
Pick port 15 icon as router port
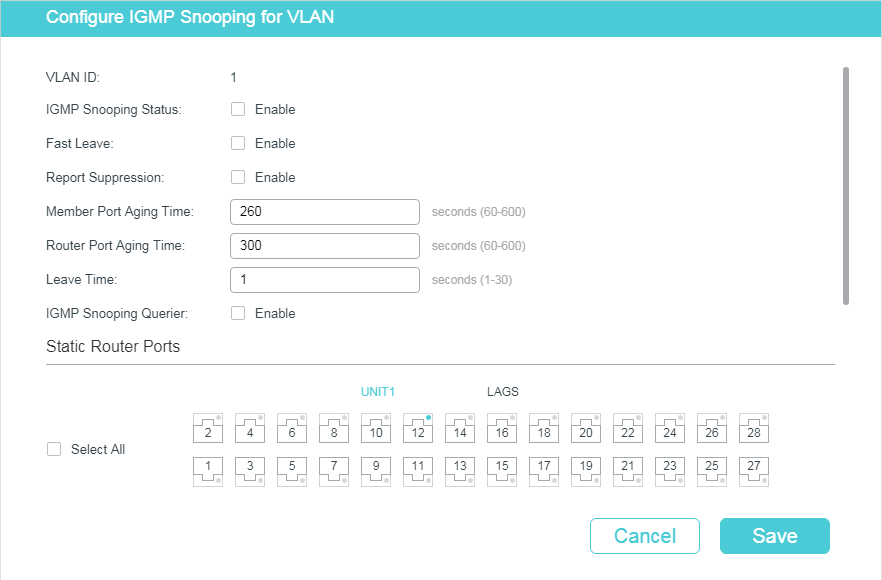(502, 470)
